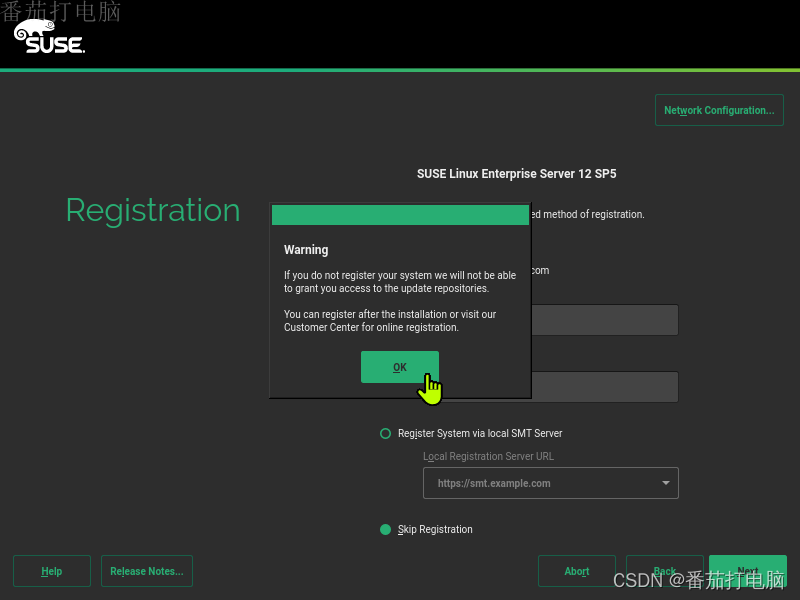
Task: Dismiss the Warning dialog with OK
Action: click(x=399, y=367)
